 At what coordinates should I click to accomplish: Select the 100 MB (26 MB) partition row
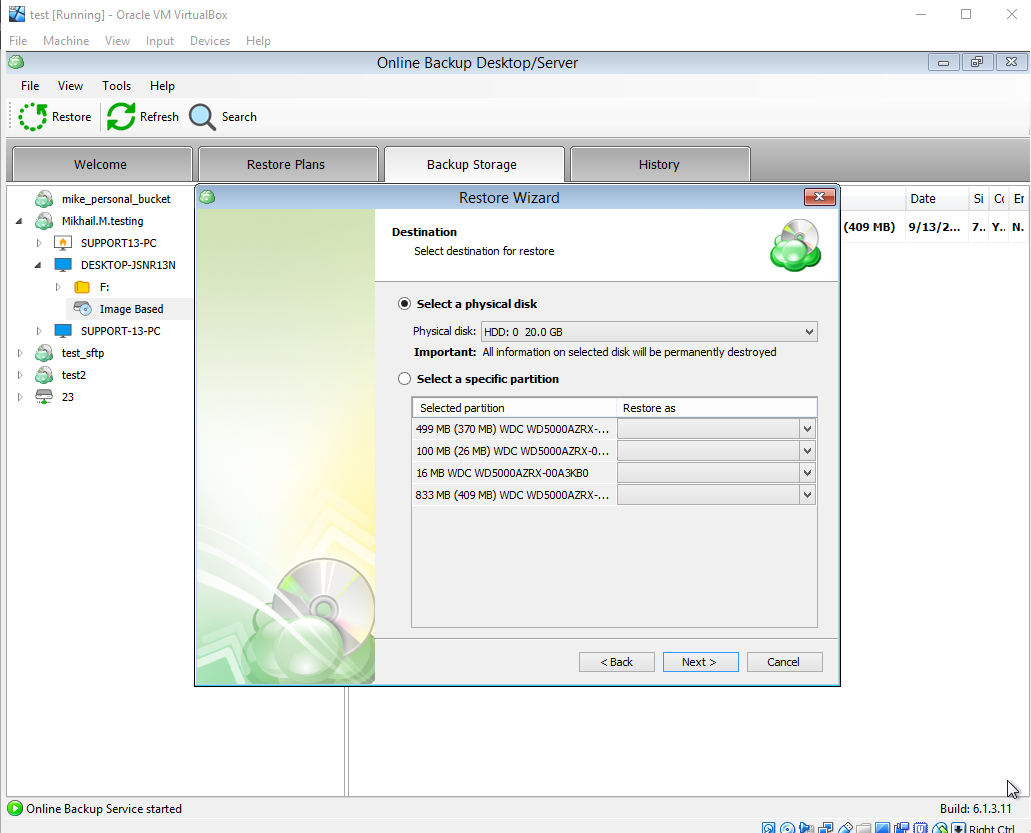tap(514, 451)
